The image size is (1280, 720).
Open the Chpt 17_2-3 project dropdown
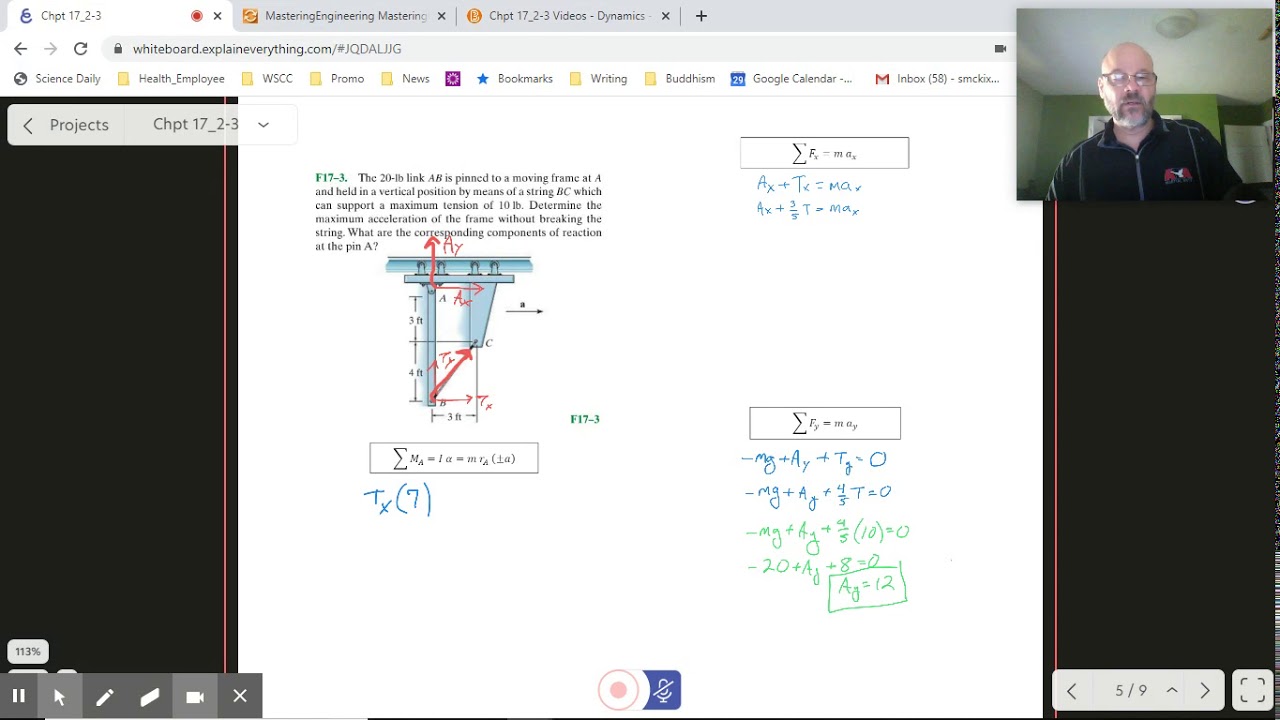coord(211,125)
